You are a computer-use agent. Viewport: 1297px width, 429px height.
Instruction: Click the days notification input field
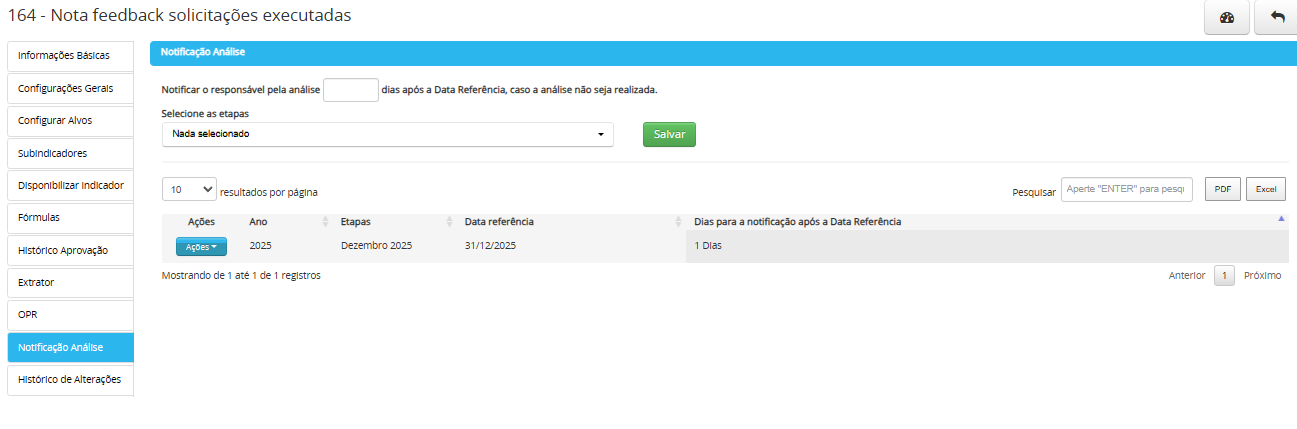tap(351, 90)
